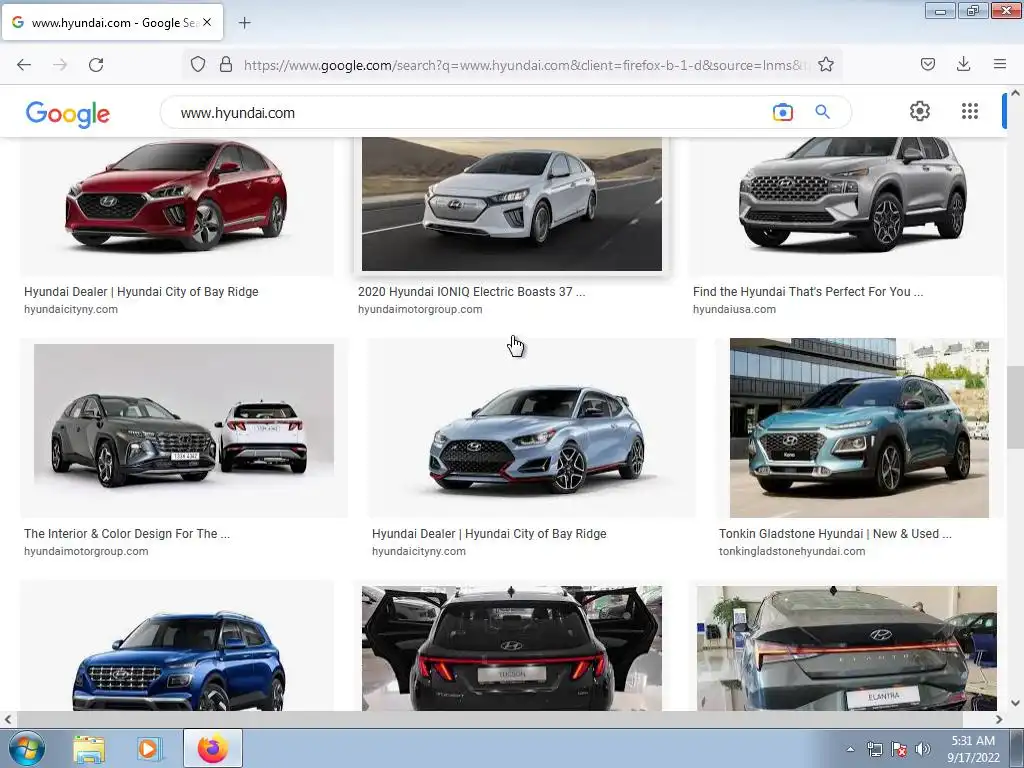The height and width of the screenshot is (768, 1024).
Task: Click hyundaimotorgroup.com under Interior & Color result
Action: pyautogui.click(x=86, y=551)
